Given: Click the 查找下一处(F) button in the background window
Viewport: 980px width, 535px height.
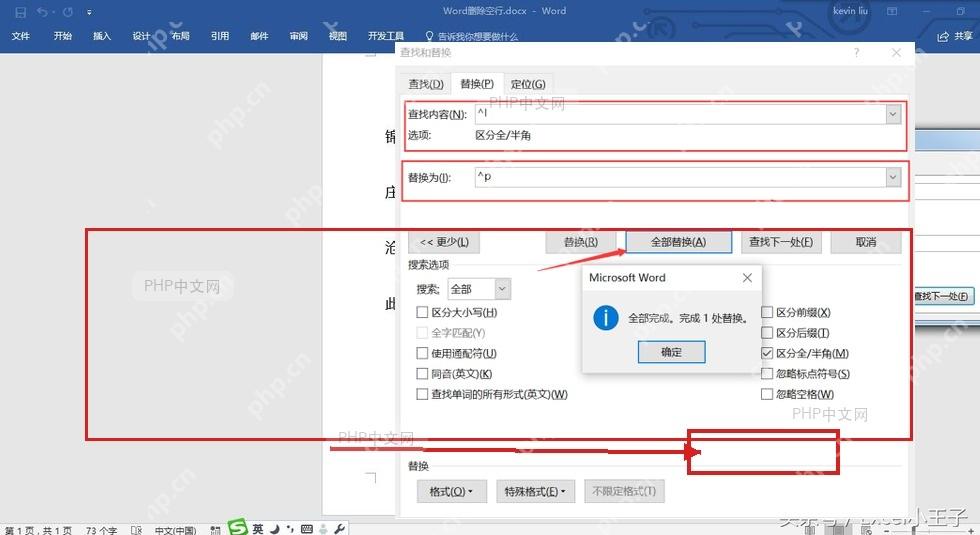Looking at the screenshot, I should (942, 296).
